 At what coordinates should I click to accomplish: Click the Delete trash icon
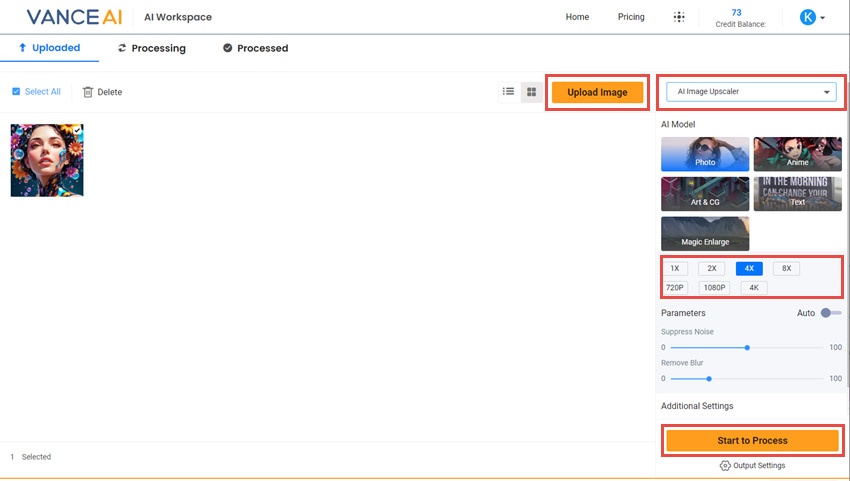click(88, 92)
